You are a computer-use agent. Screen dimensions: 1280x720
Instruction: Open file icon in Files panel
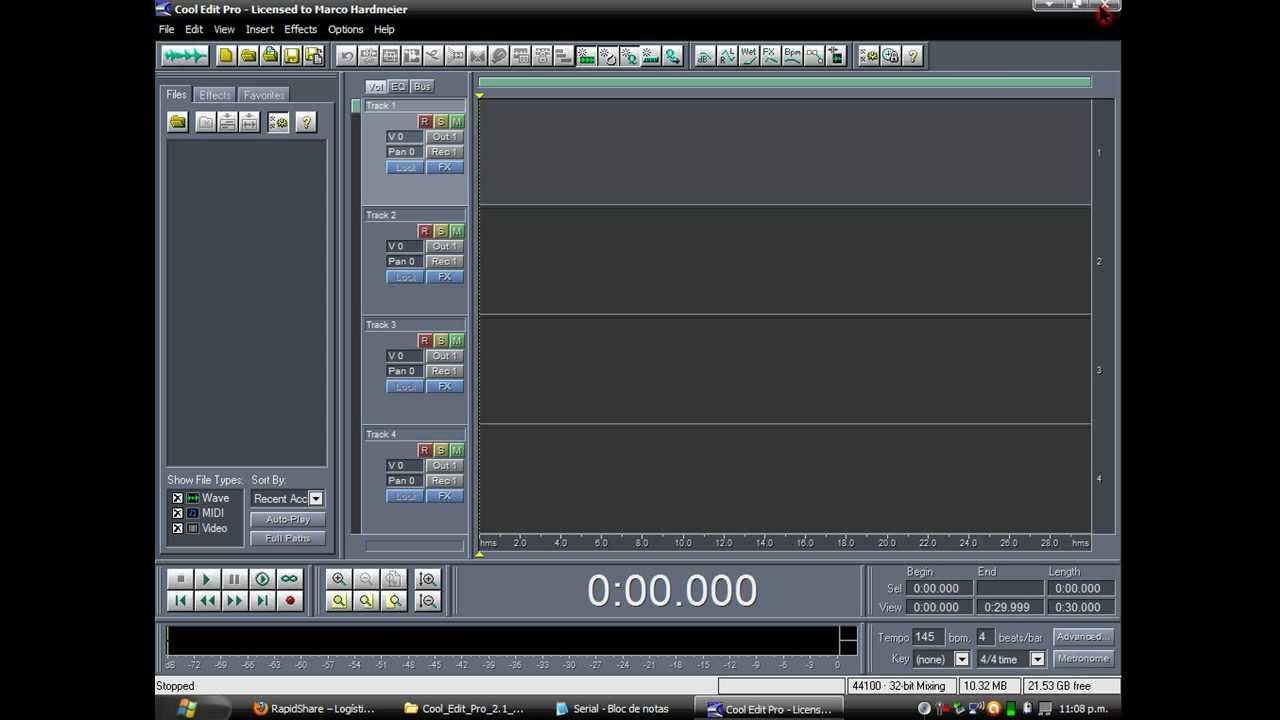(x=178, y=122)
